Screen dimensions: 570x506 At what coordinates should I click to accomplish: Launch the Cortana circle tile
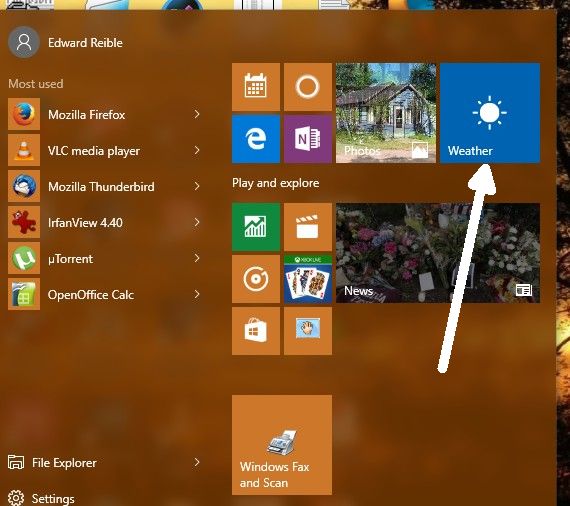[x=308, y=87]
